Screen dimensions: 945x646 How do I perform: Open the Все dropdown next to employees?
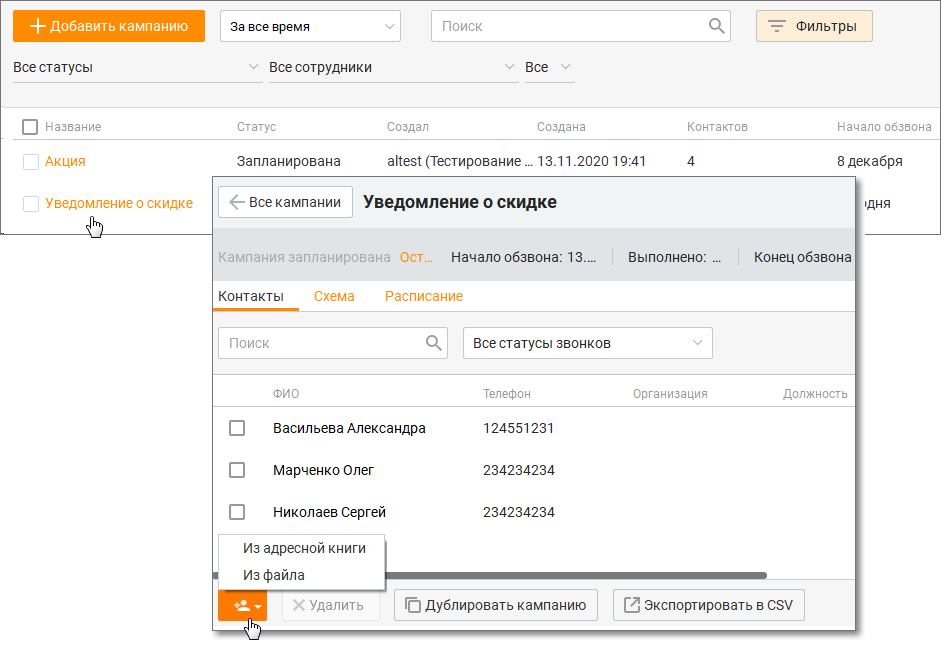pyautogui.click(x=548, y=67)
